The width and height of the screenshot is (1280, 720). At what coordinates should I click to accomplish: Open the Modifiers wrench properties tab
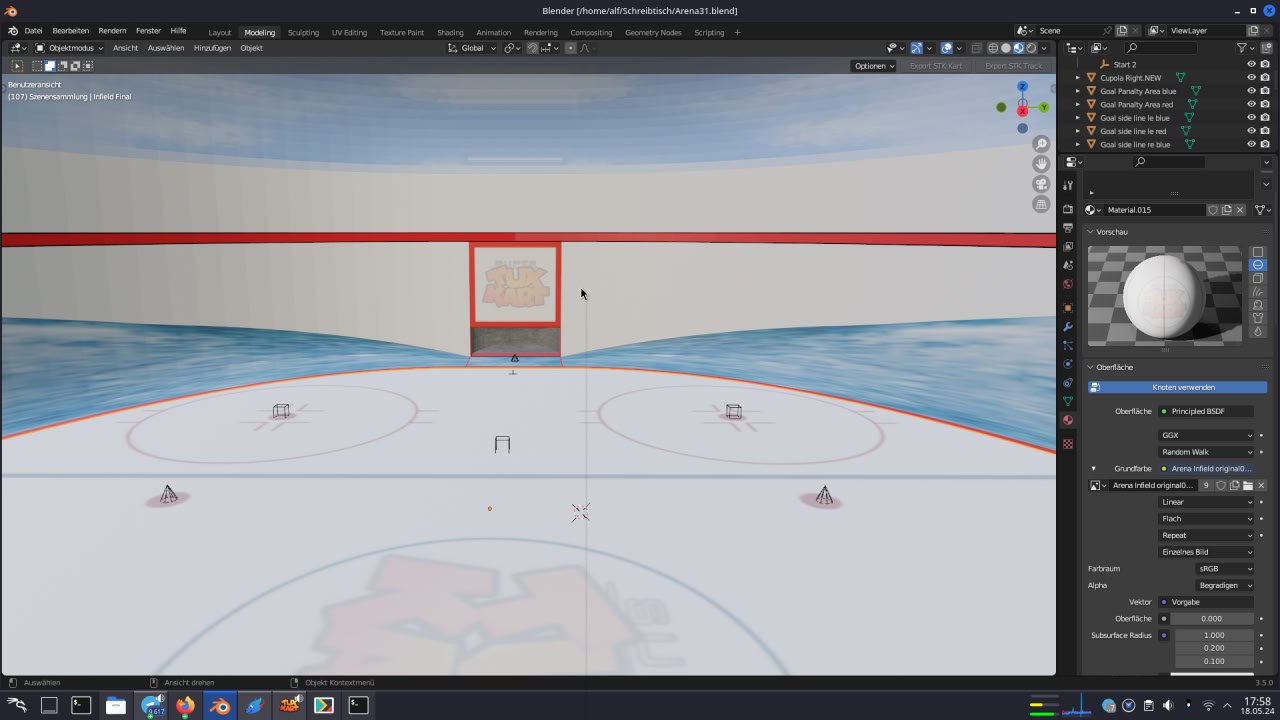pyautogui.click(x=1068, y=327)
